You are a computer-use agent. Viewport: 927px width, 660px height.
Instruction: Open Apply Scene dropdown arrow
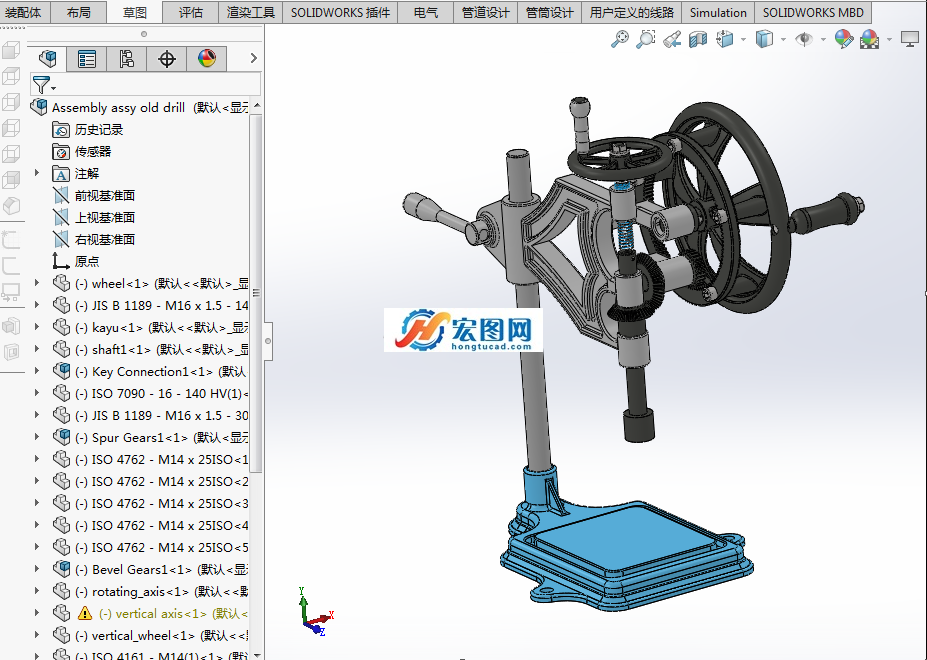coord(889,40)
